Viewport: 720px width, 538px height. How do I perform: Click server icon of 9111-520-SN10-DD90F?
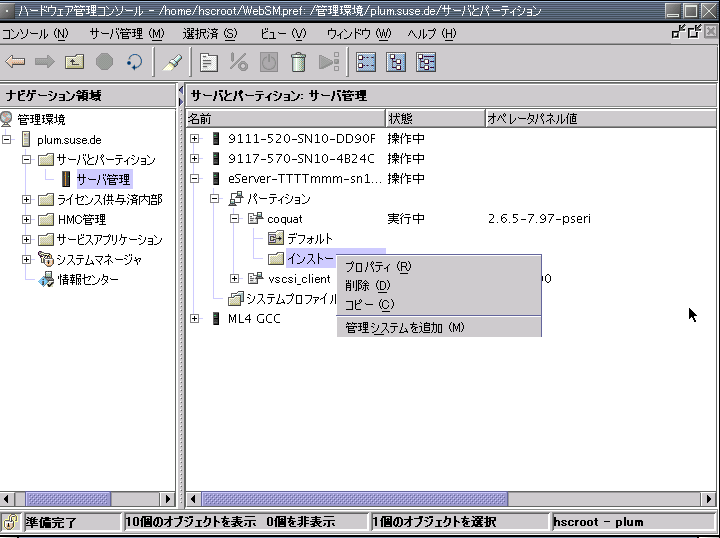point(216,138)
